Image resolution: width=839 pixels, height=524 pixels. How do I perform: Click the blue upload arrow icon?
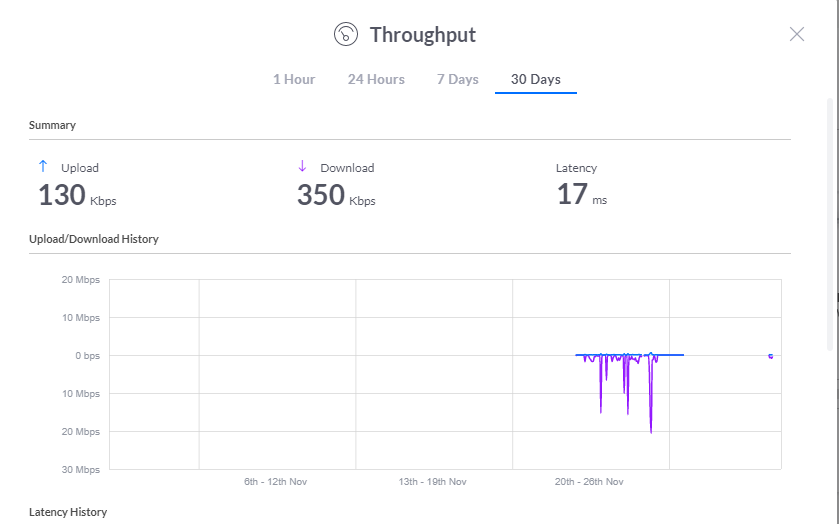(43, 166)
